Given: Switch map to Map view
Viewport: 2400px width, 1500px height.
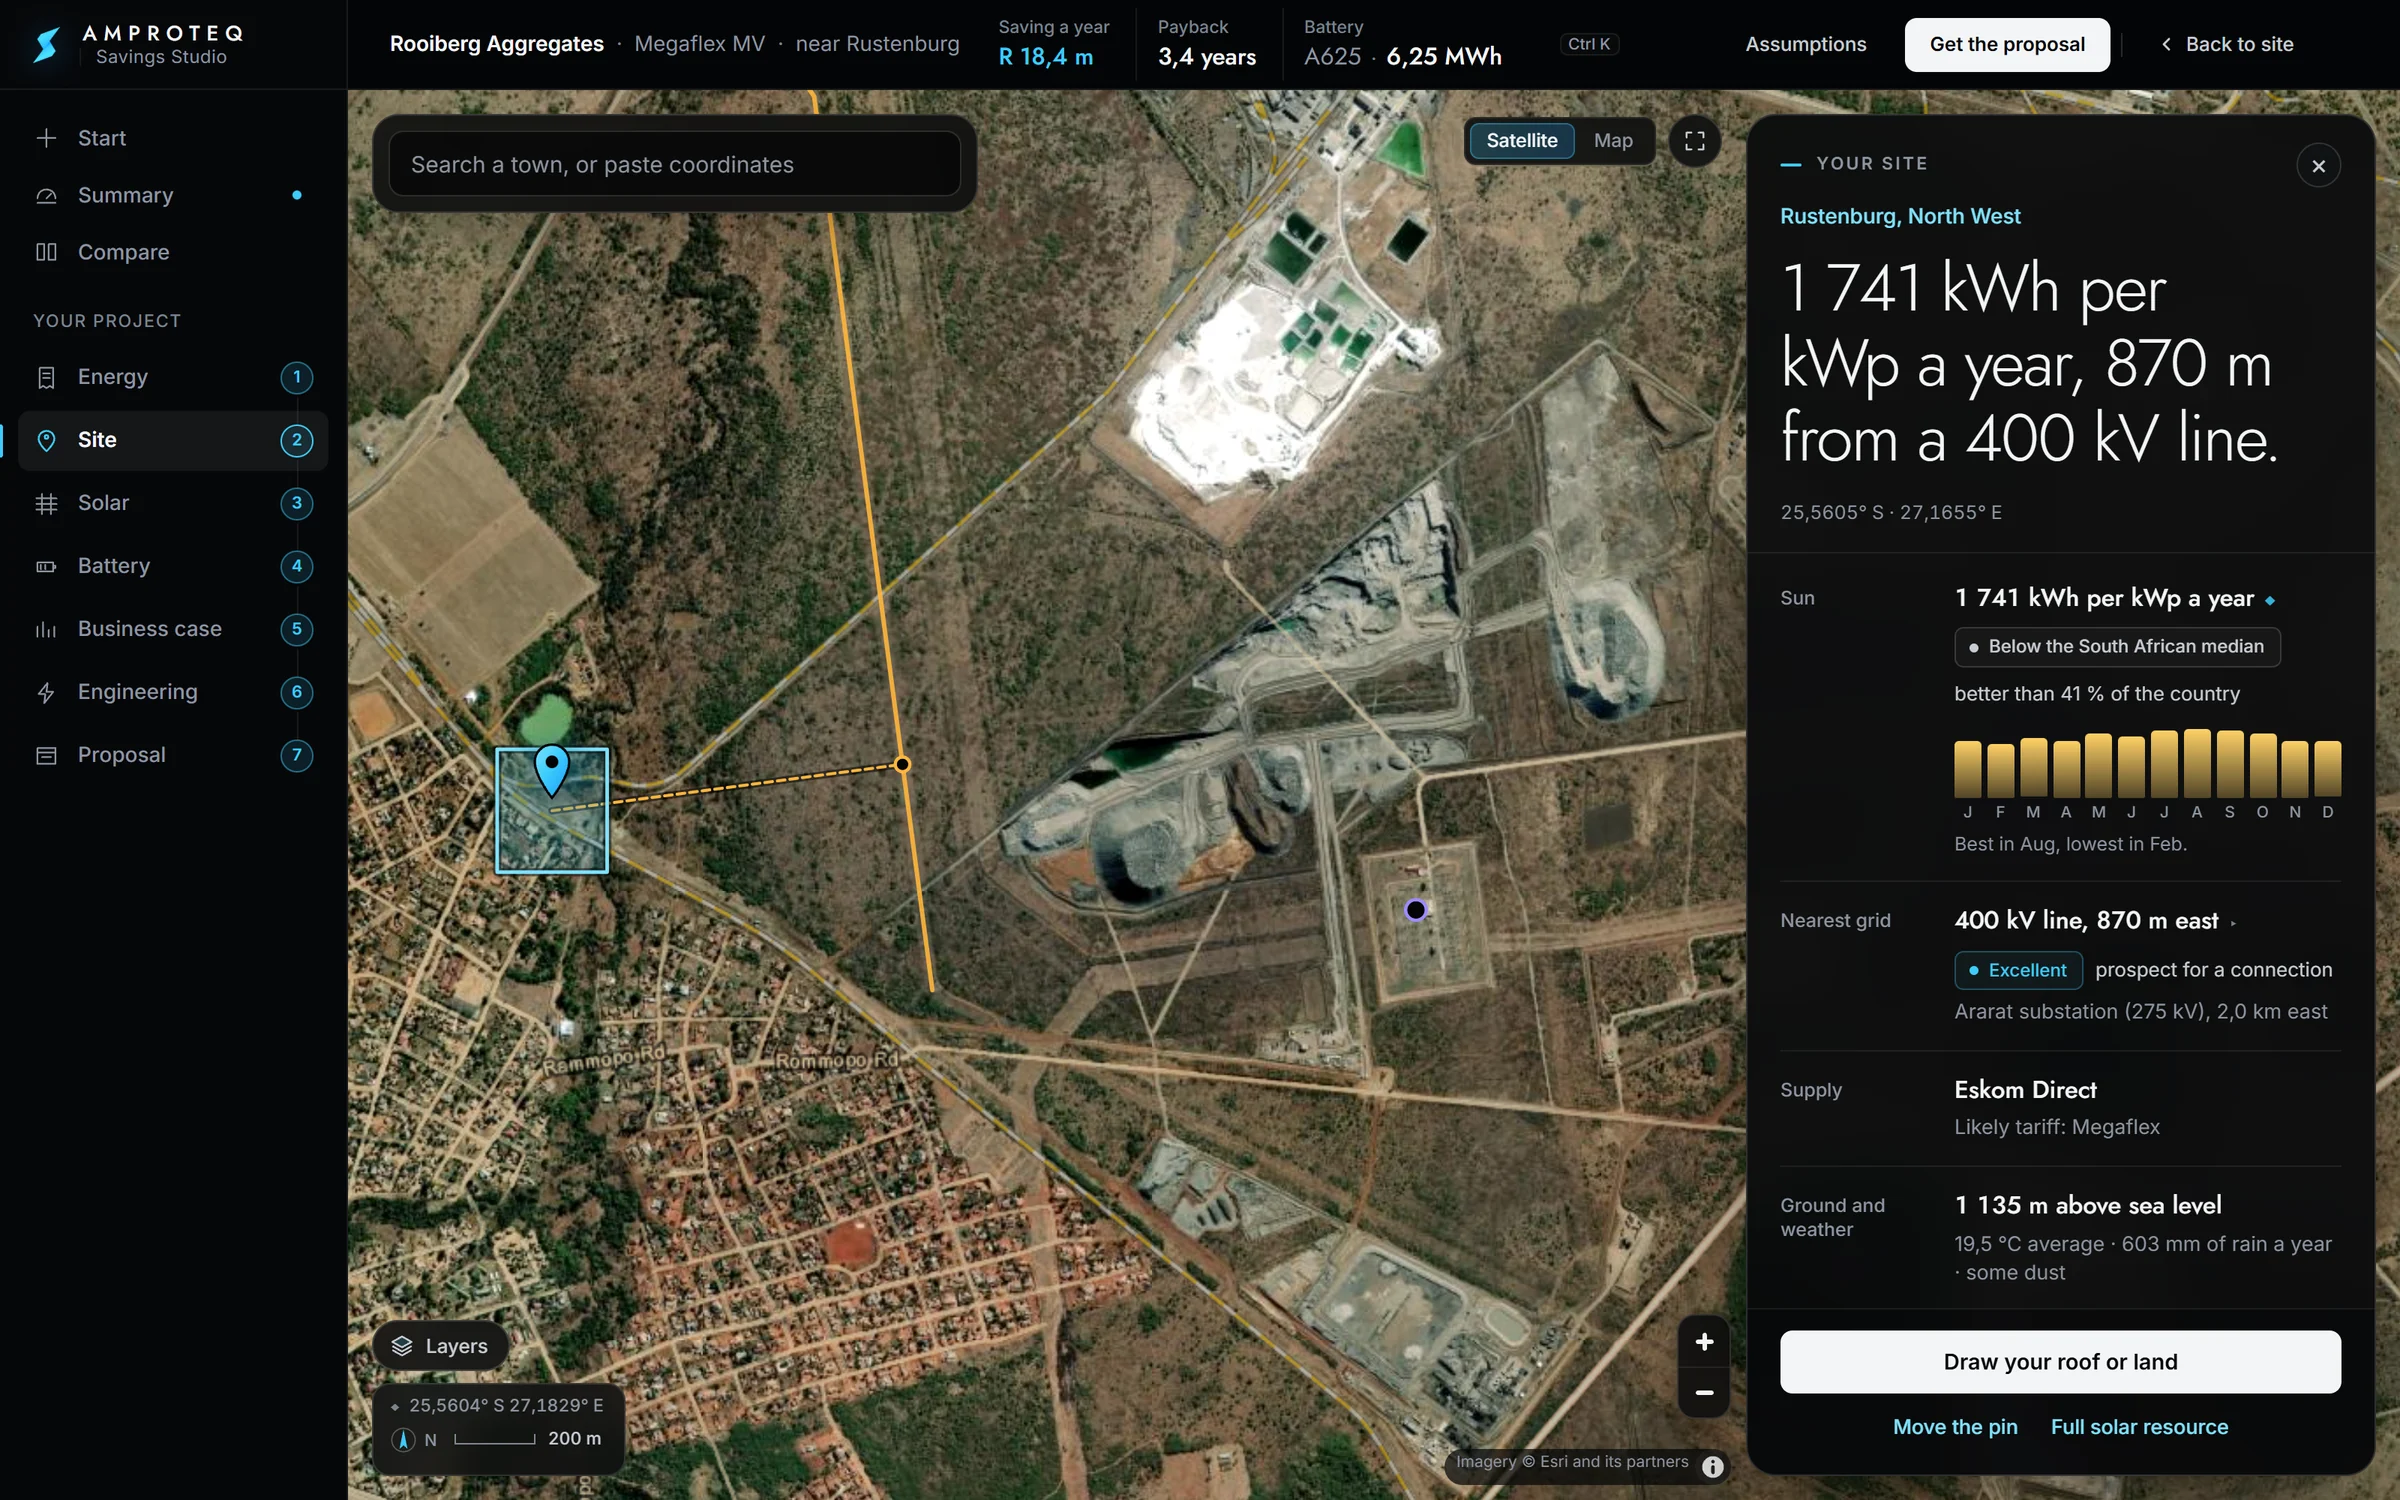Looking at the screenshot, I should 1613,141.
